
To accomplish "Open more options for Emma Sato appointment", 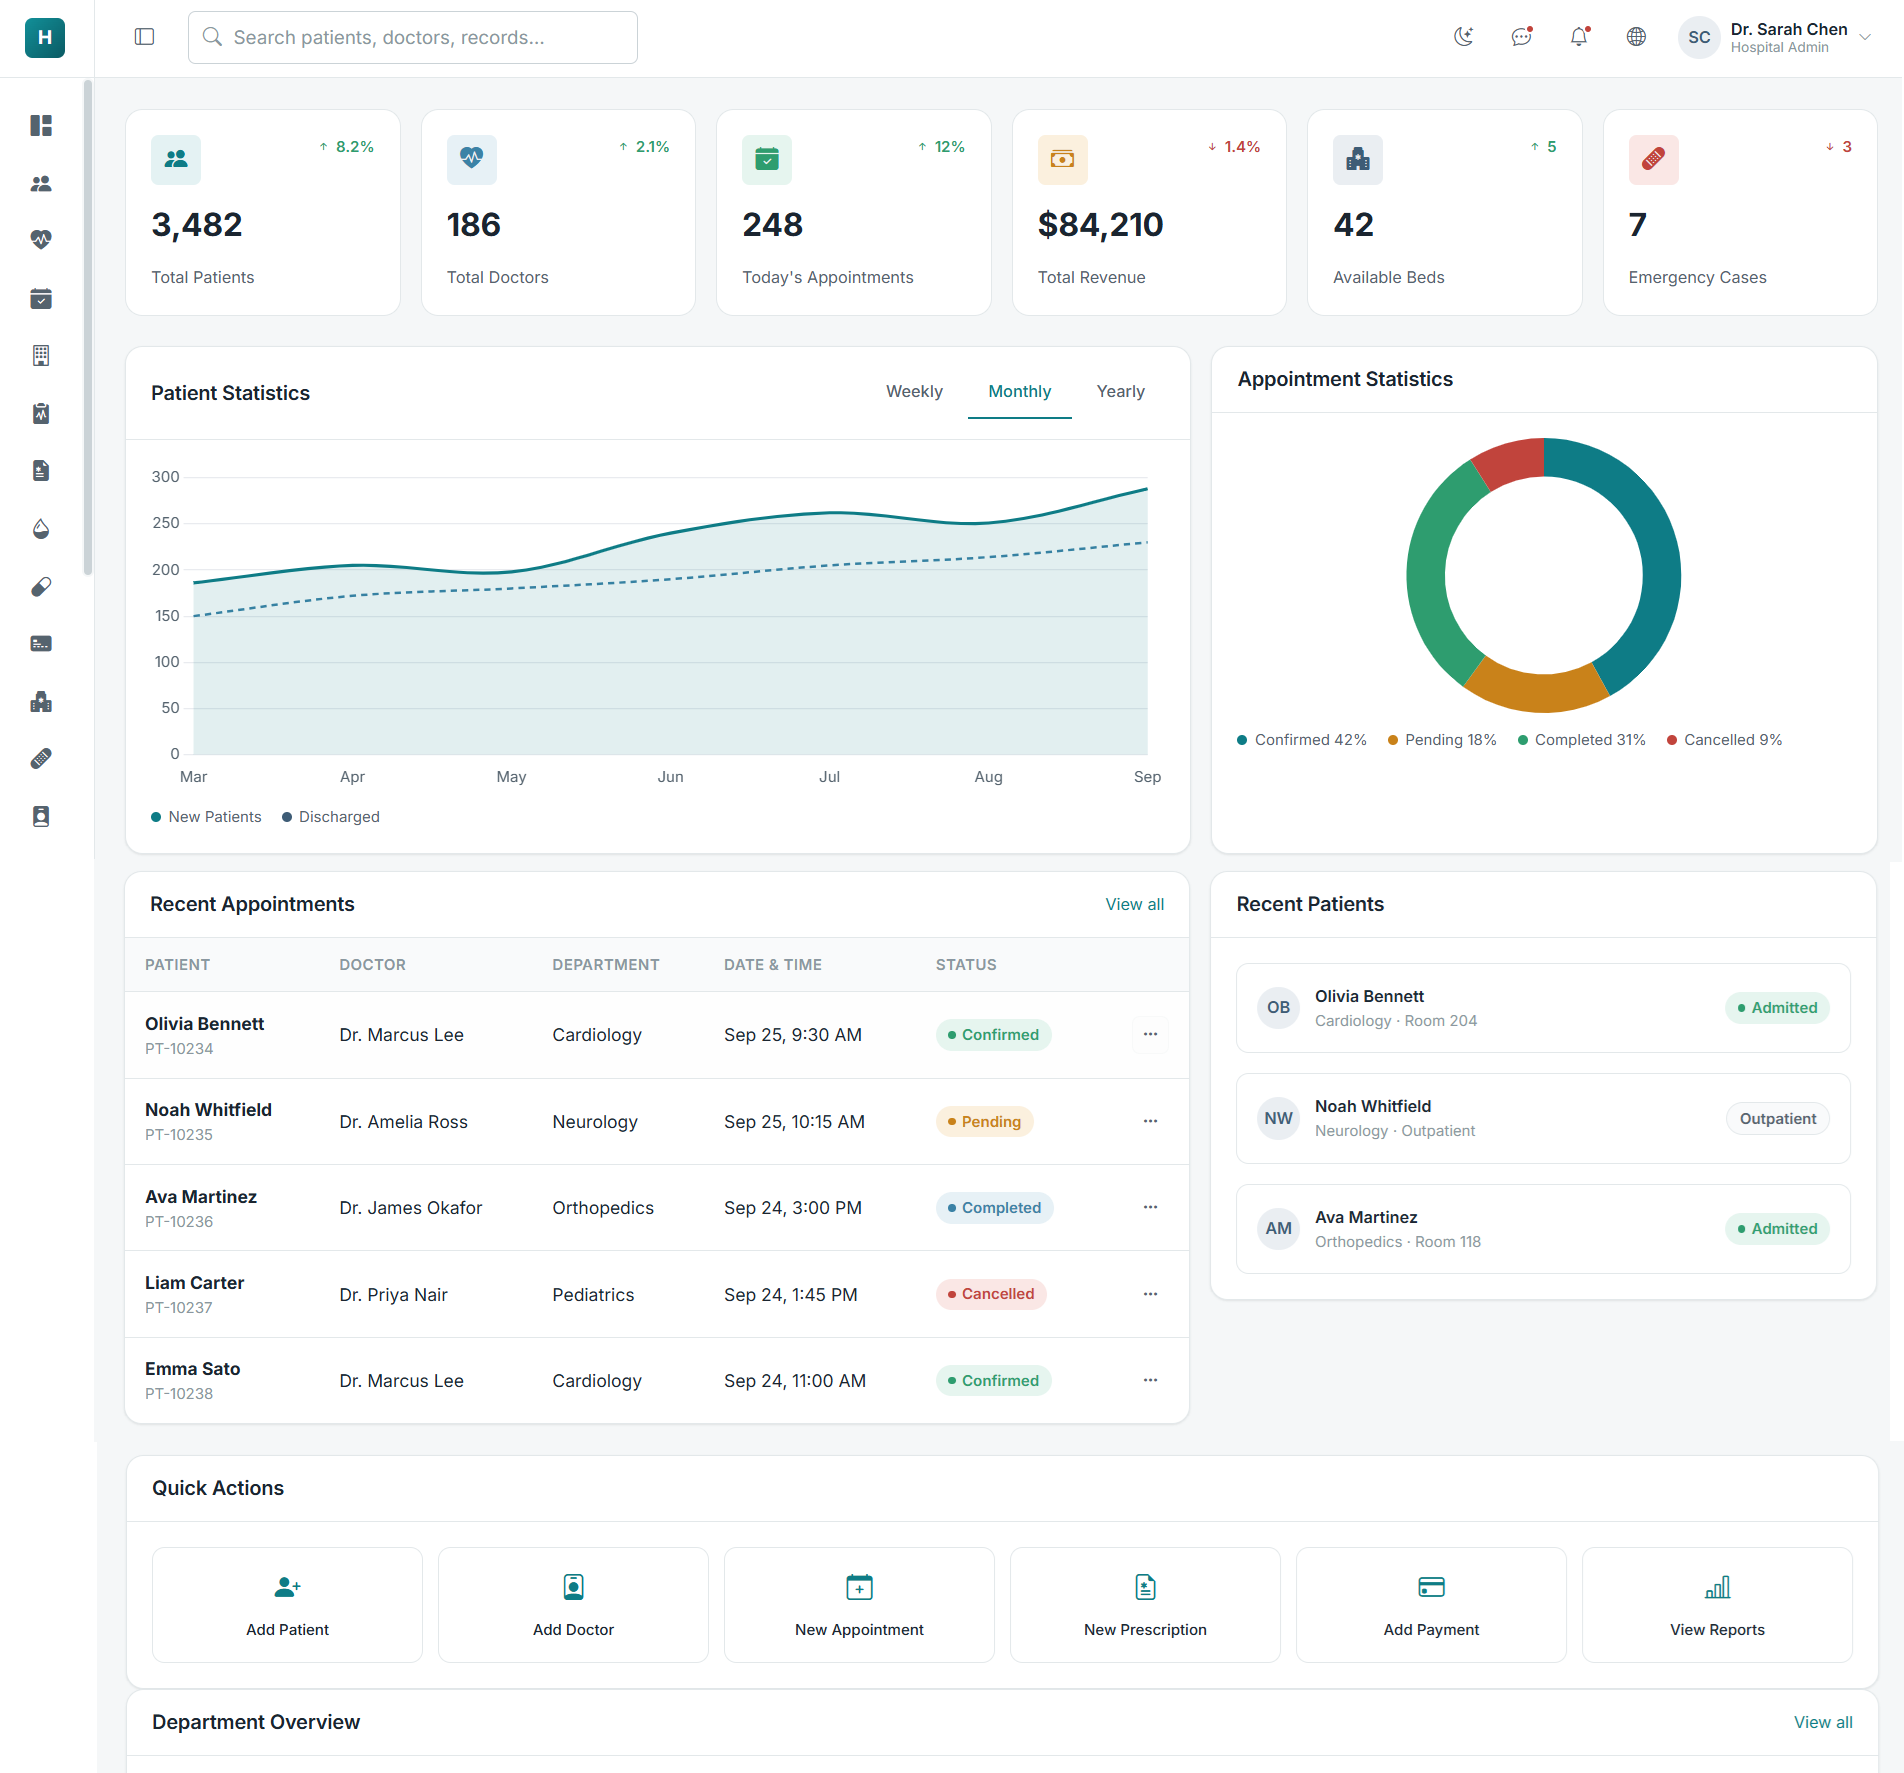I will (x=1150, y=1380).
